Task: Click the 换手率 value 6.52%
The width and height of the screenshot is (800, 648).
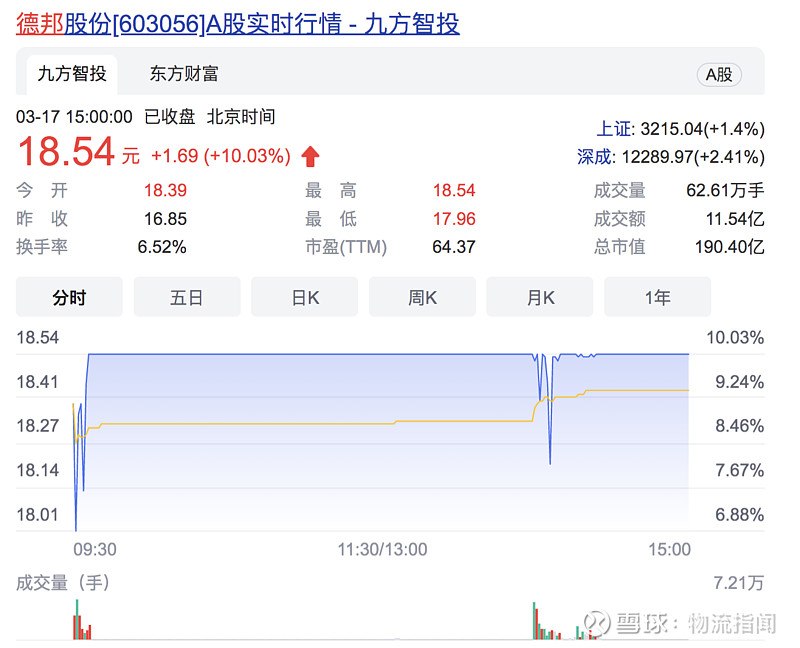Action: (x=162, y=247)
